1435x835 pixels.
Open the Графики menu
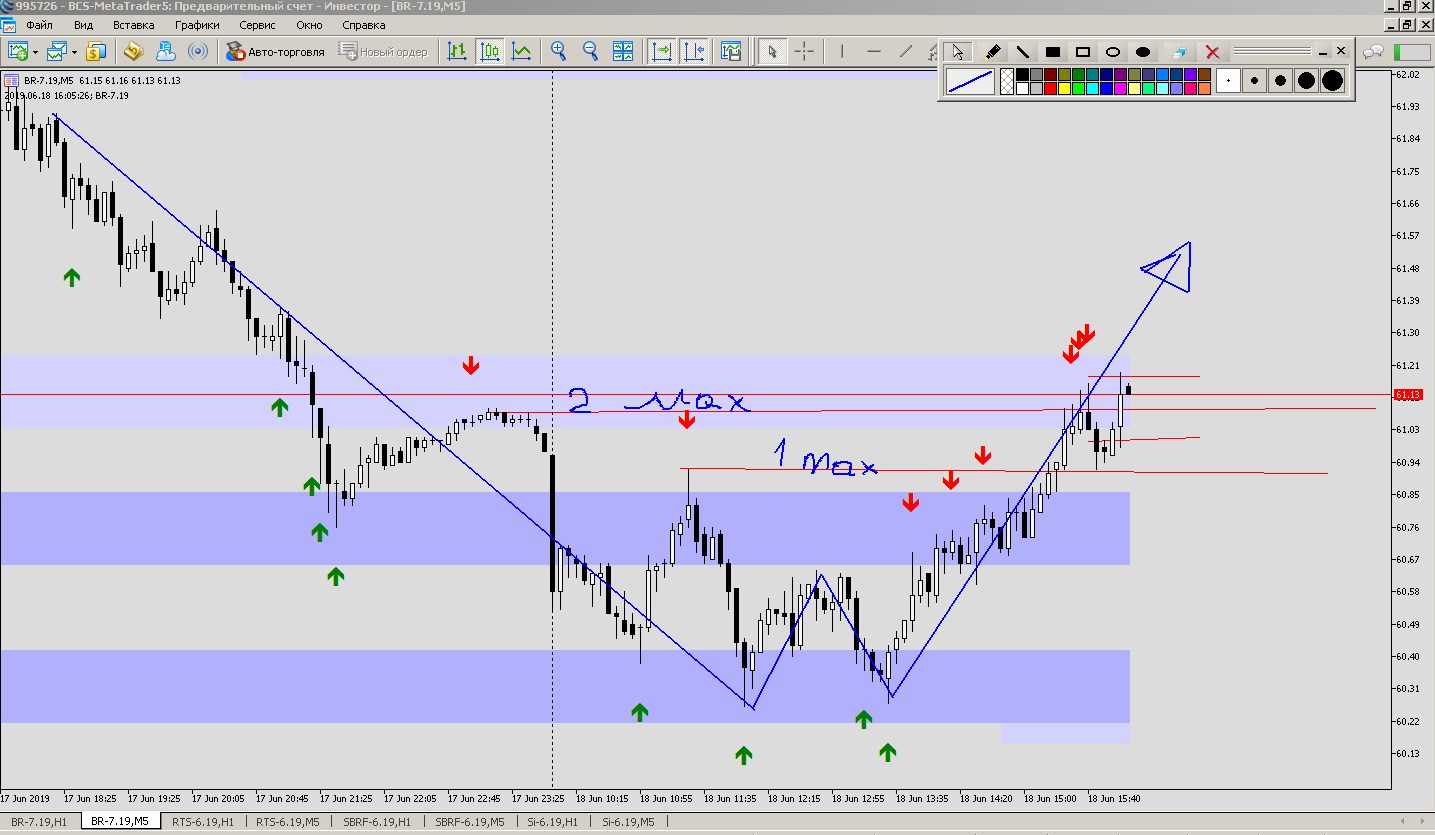[197, 25]
